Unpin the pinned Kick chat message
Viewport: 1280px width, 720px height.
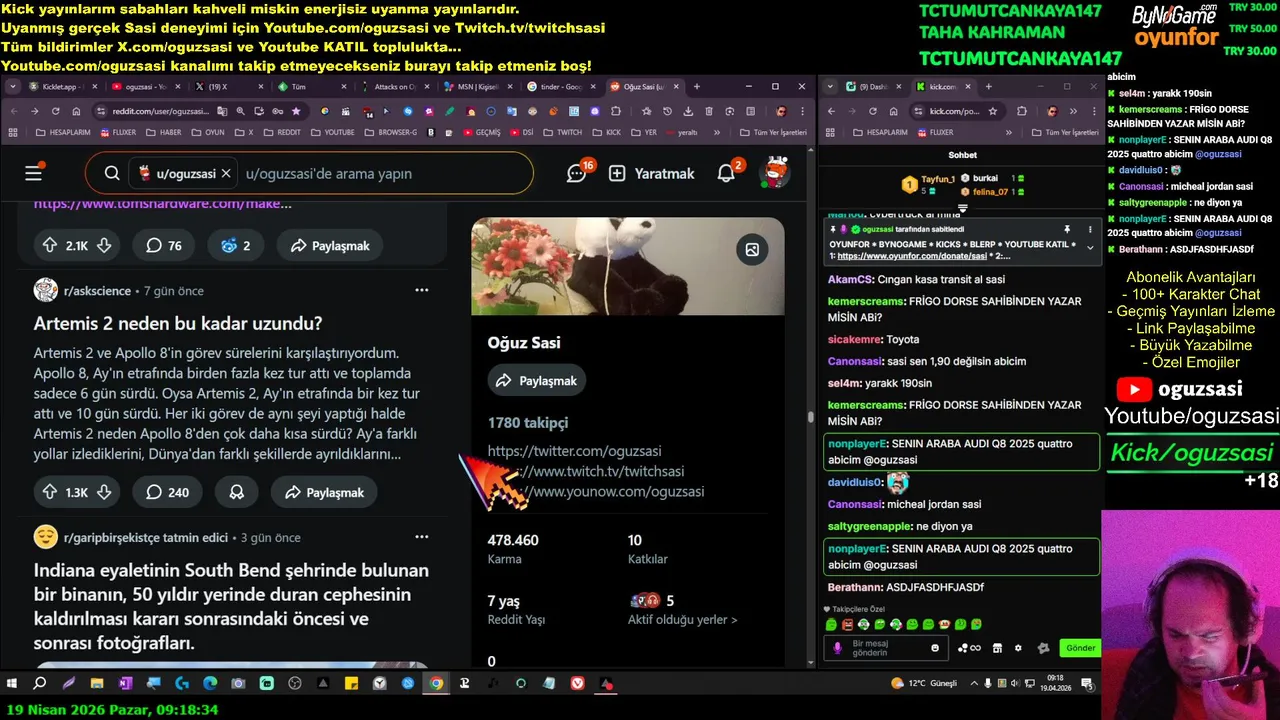(1067, 229)
